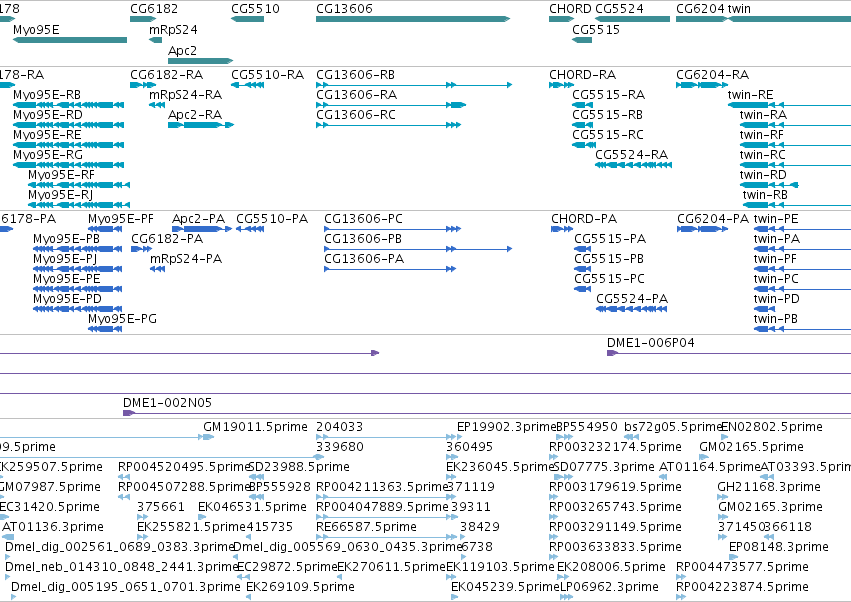Open protein CG5524-PA
The image size is (851, 602).
(632, 299)
